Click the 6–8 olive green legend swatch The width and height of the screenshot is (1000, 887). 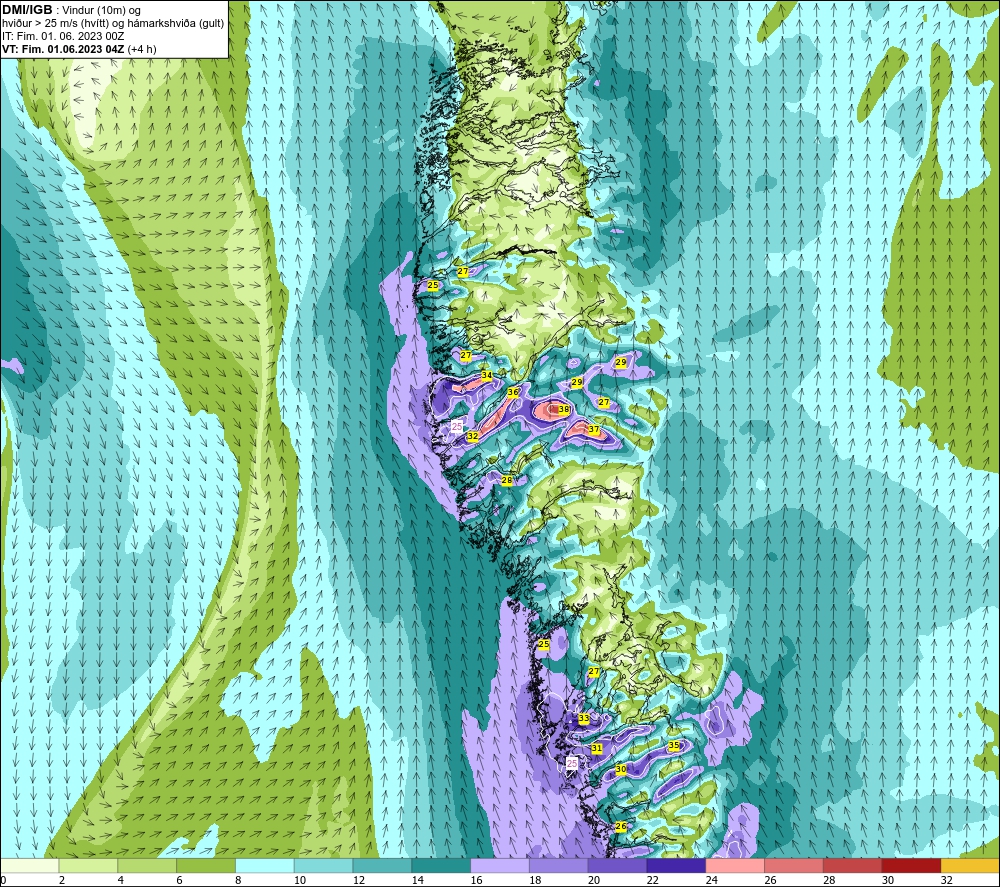(x=206, y=865)
